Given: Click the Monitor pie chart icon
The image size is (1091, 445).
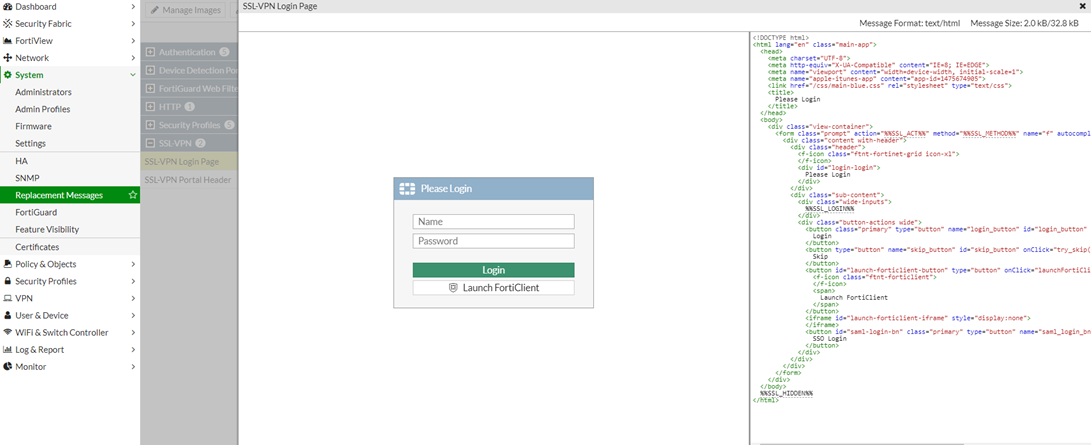Looking at the screenshot, I should point(8,367).
